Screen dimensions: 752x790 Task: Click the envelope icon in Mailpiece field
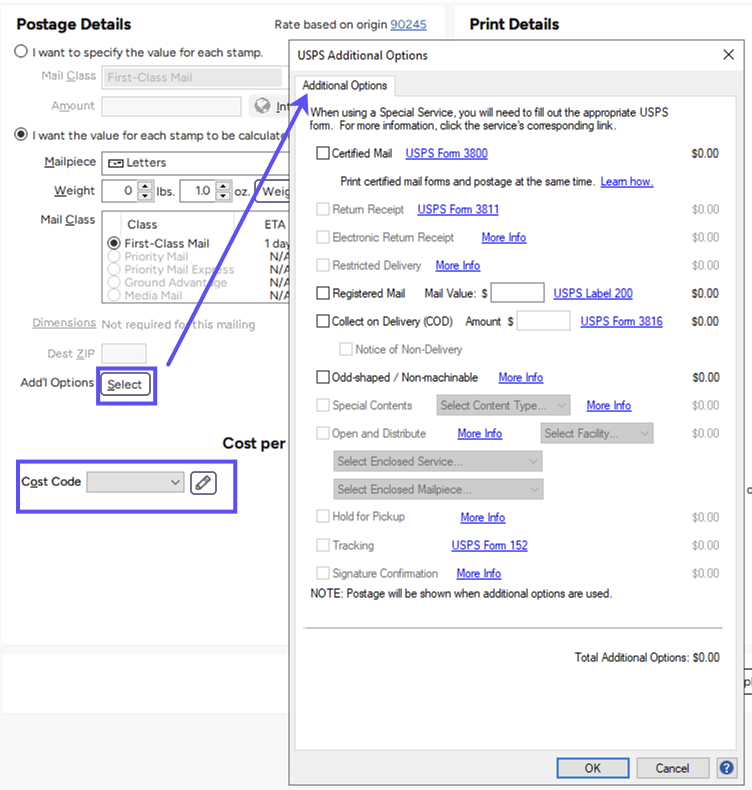[116, 163]
